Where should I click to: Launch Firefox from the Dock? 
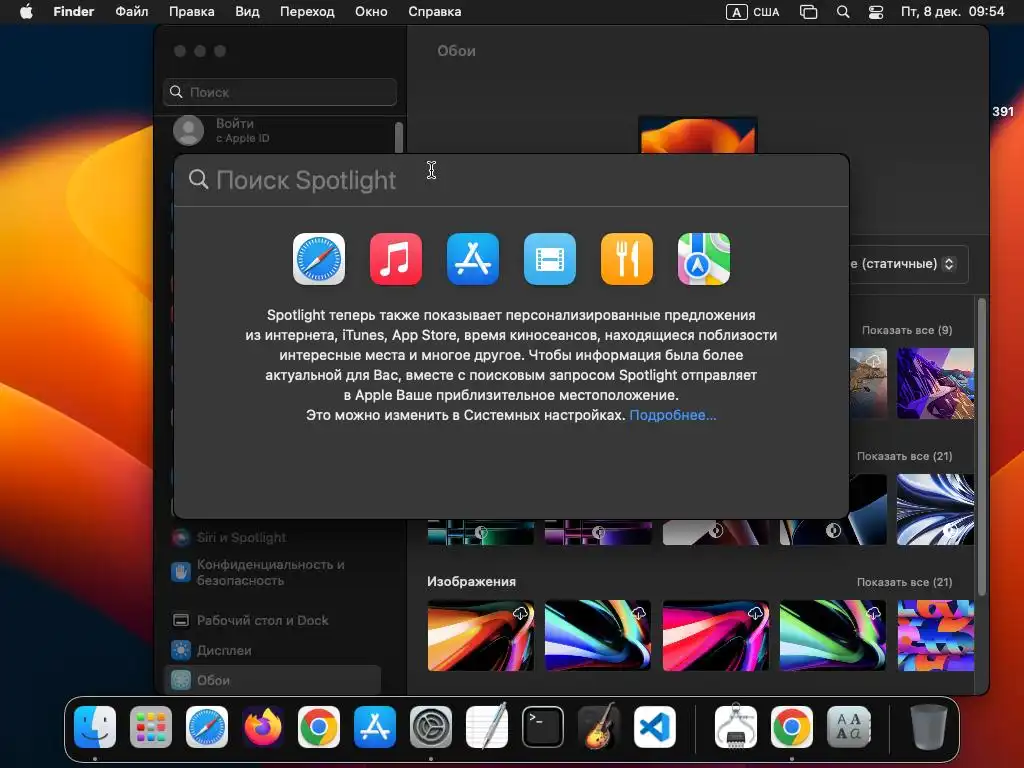pos(263,727)
